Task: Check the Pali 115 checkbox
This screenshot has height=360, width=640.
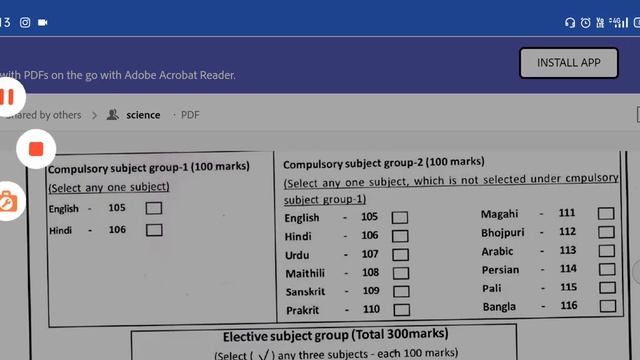Action: pyautogui.click(x=607, y=288)
